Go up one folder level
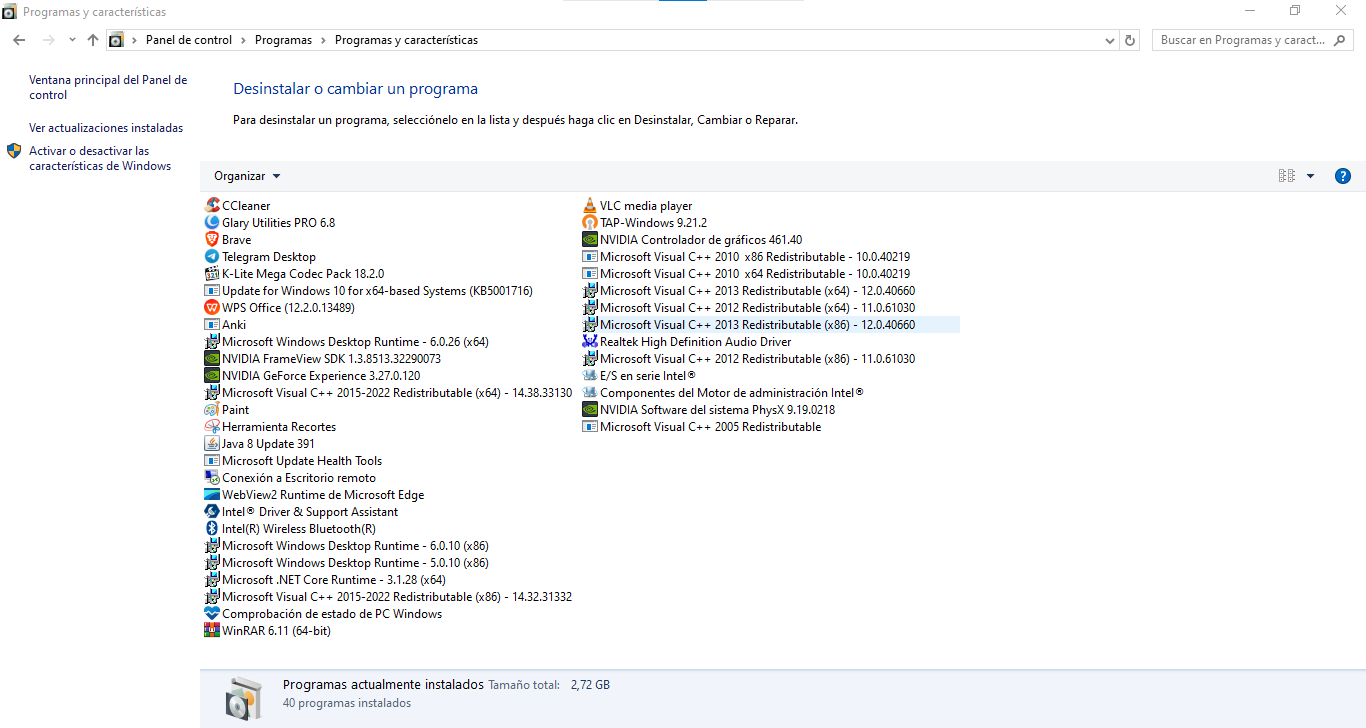The width and height of the screenshot is (1366, 728). point(93,40)
